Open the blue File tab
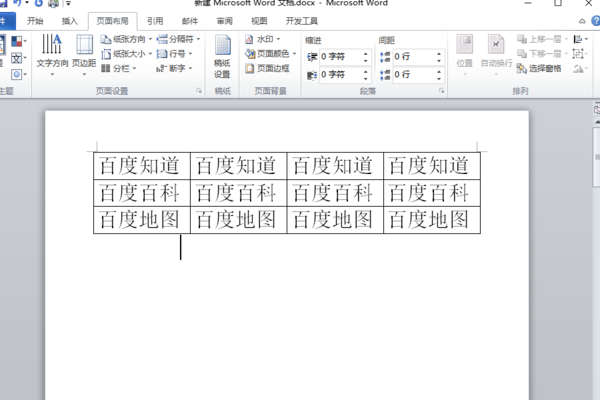The image size is (600, 400). tap(6, 21)
